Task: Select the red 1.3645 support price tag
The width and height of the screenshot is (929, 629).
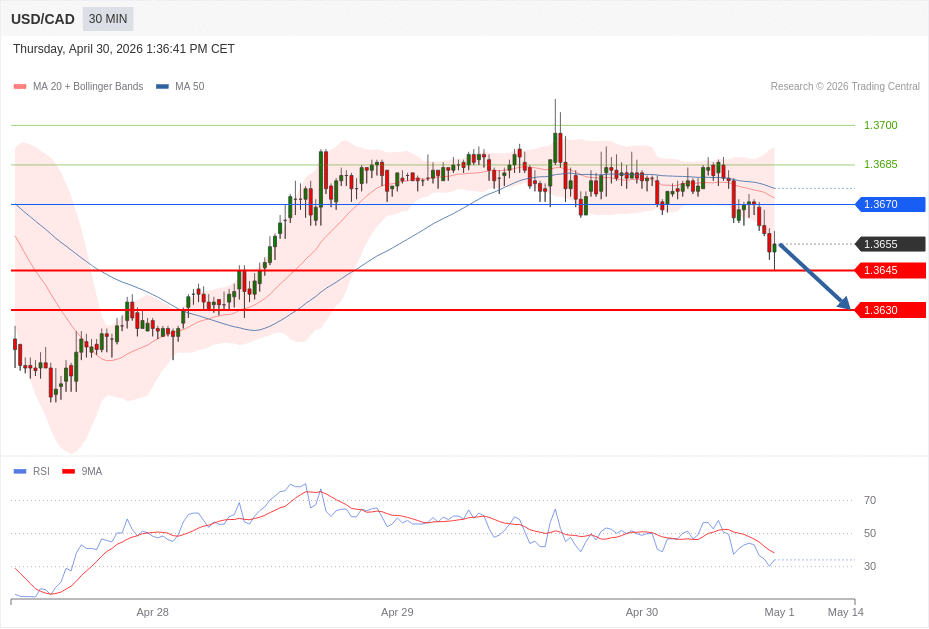Action: (890, 270)
